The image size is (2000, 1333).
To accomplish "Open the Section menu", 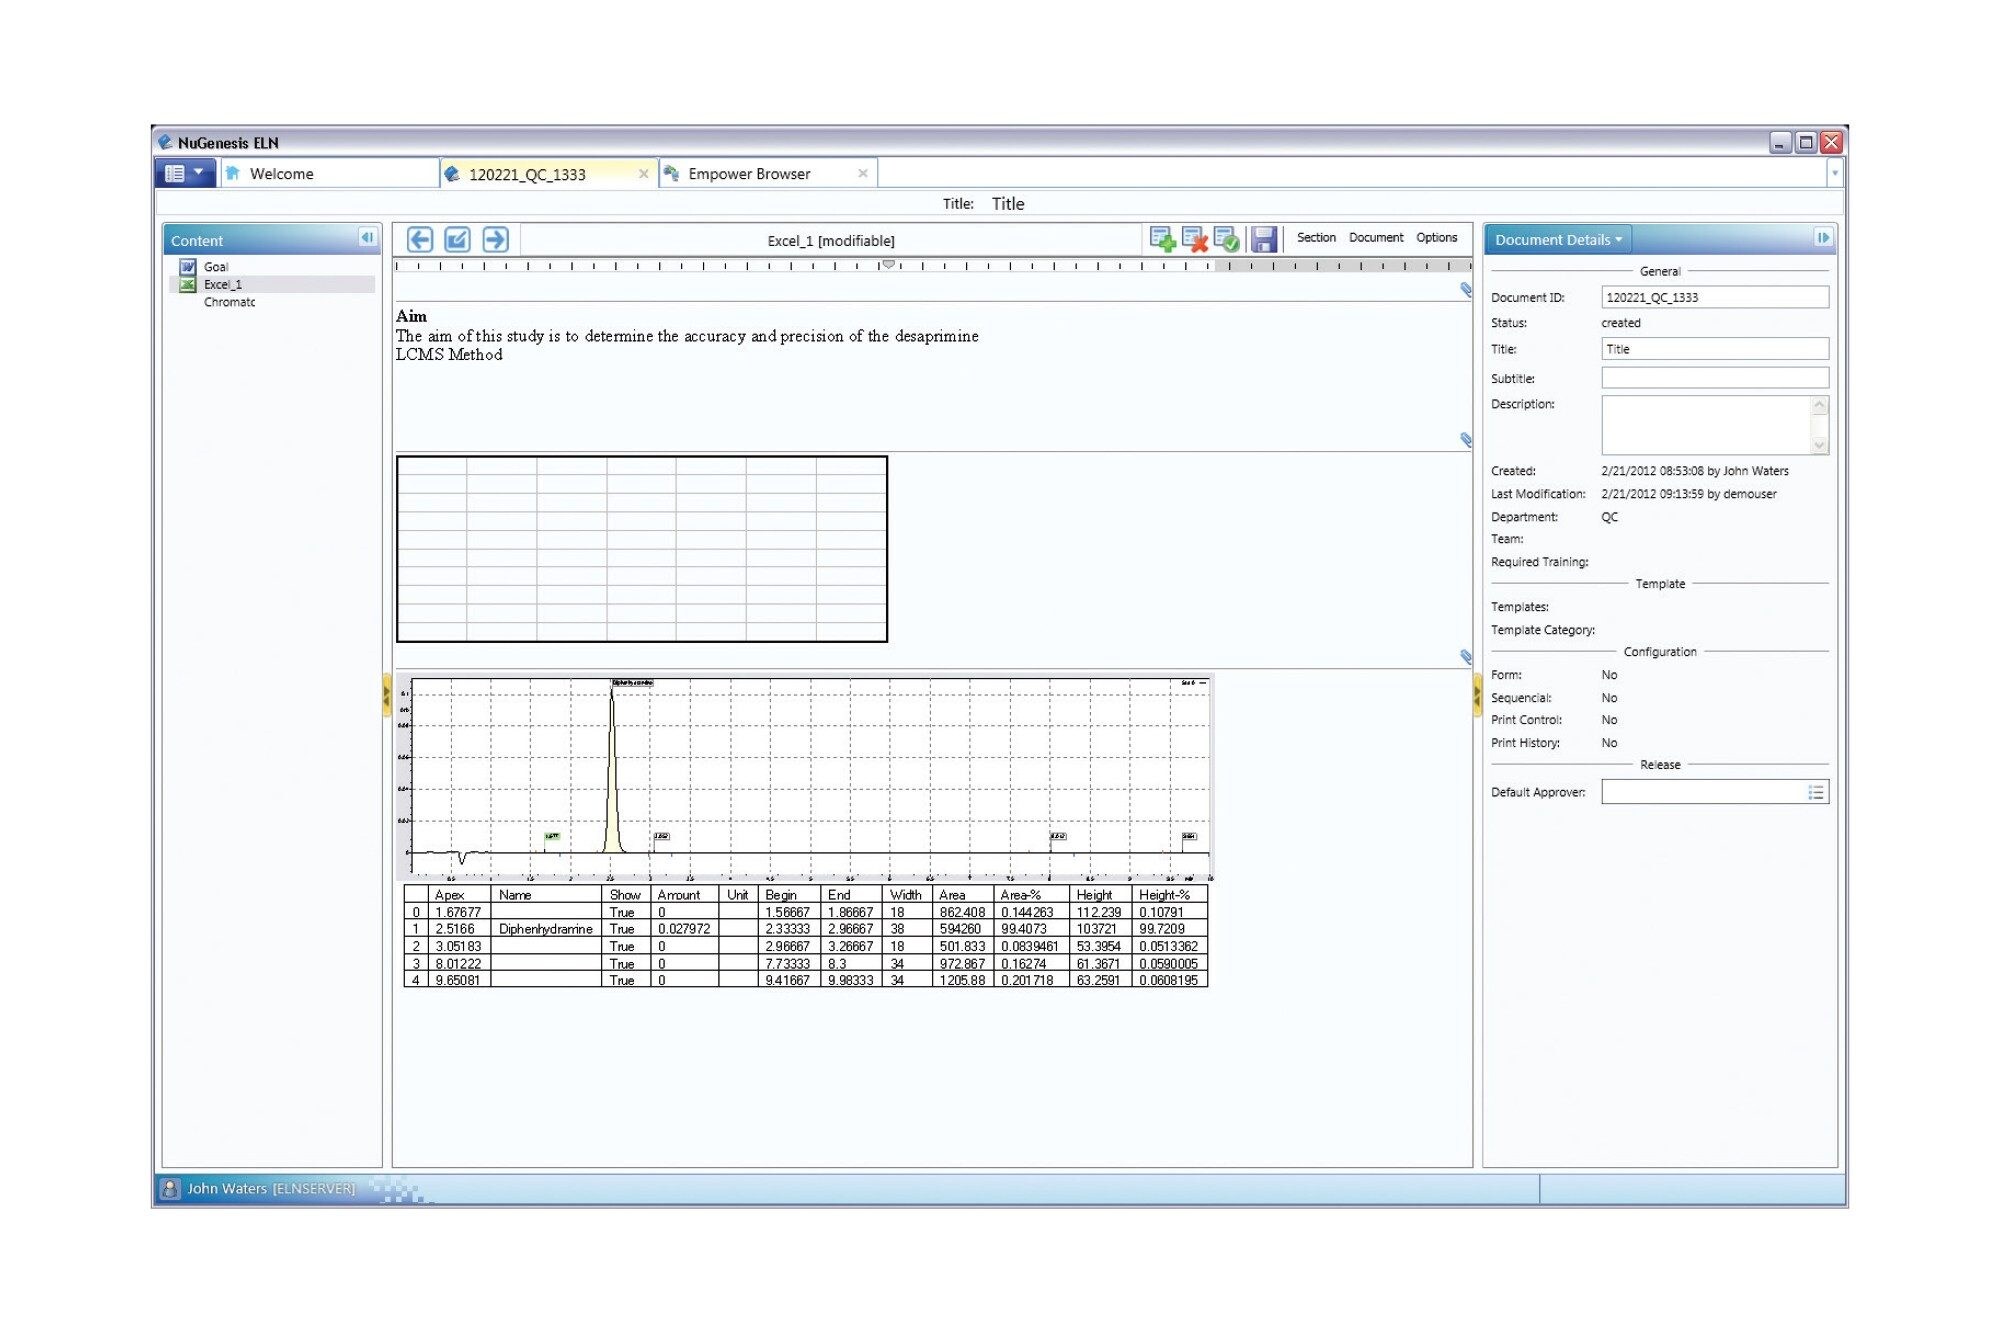I will (x=1316, y=238).
